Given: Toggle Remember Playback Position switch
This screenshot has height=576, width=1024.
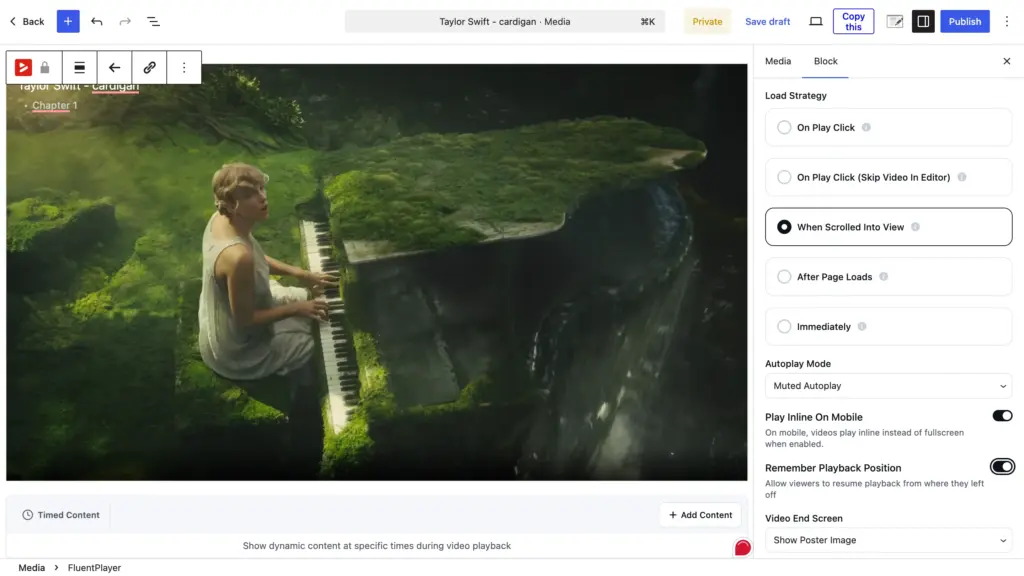Looking at the screenshot, I should tap(1002, 467).
